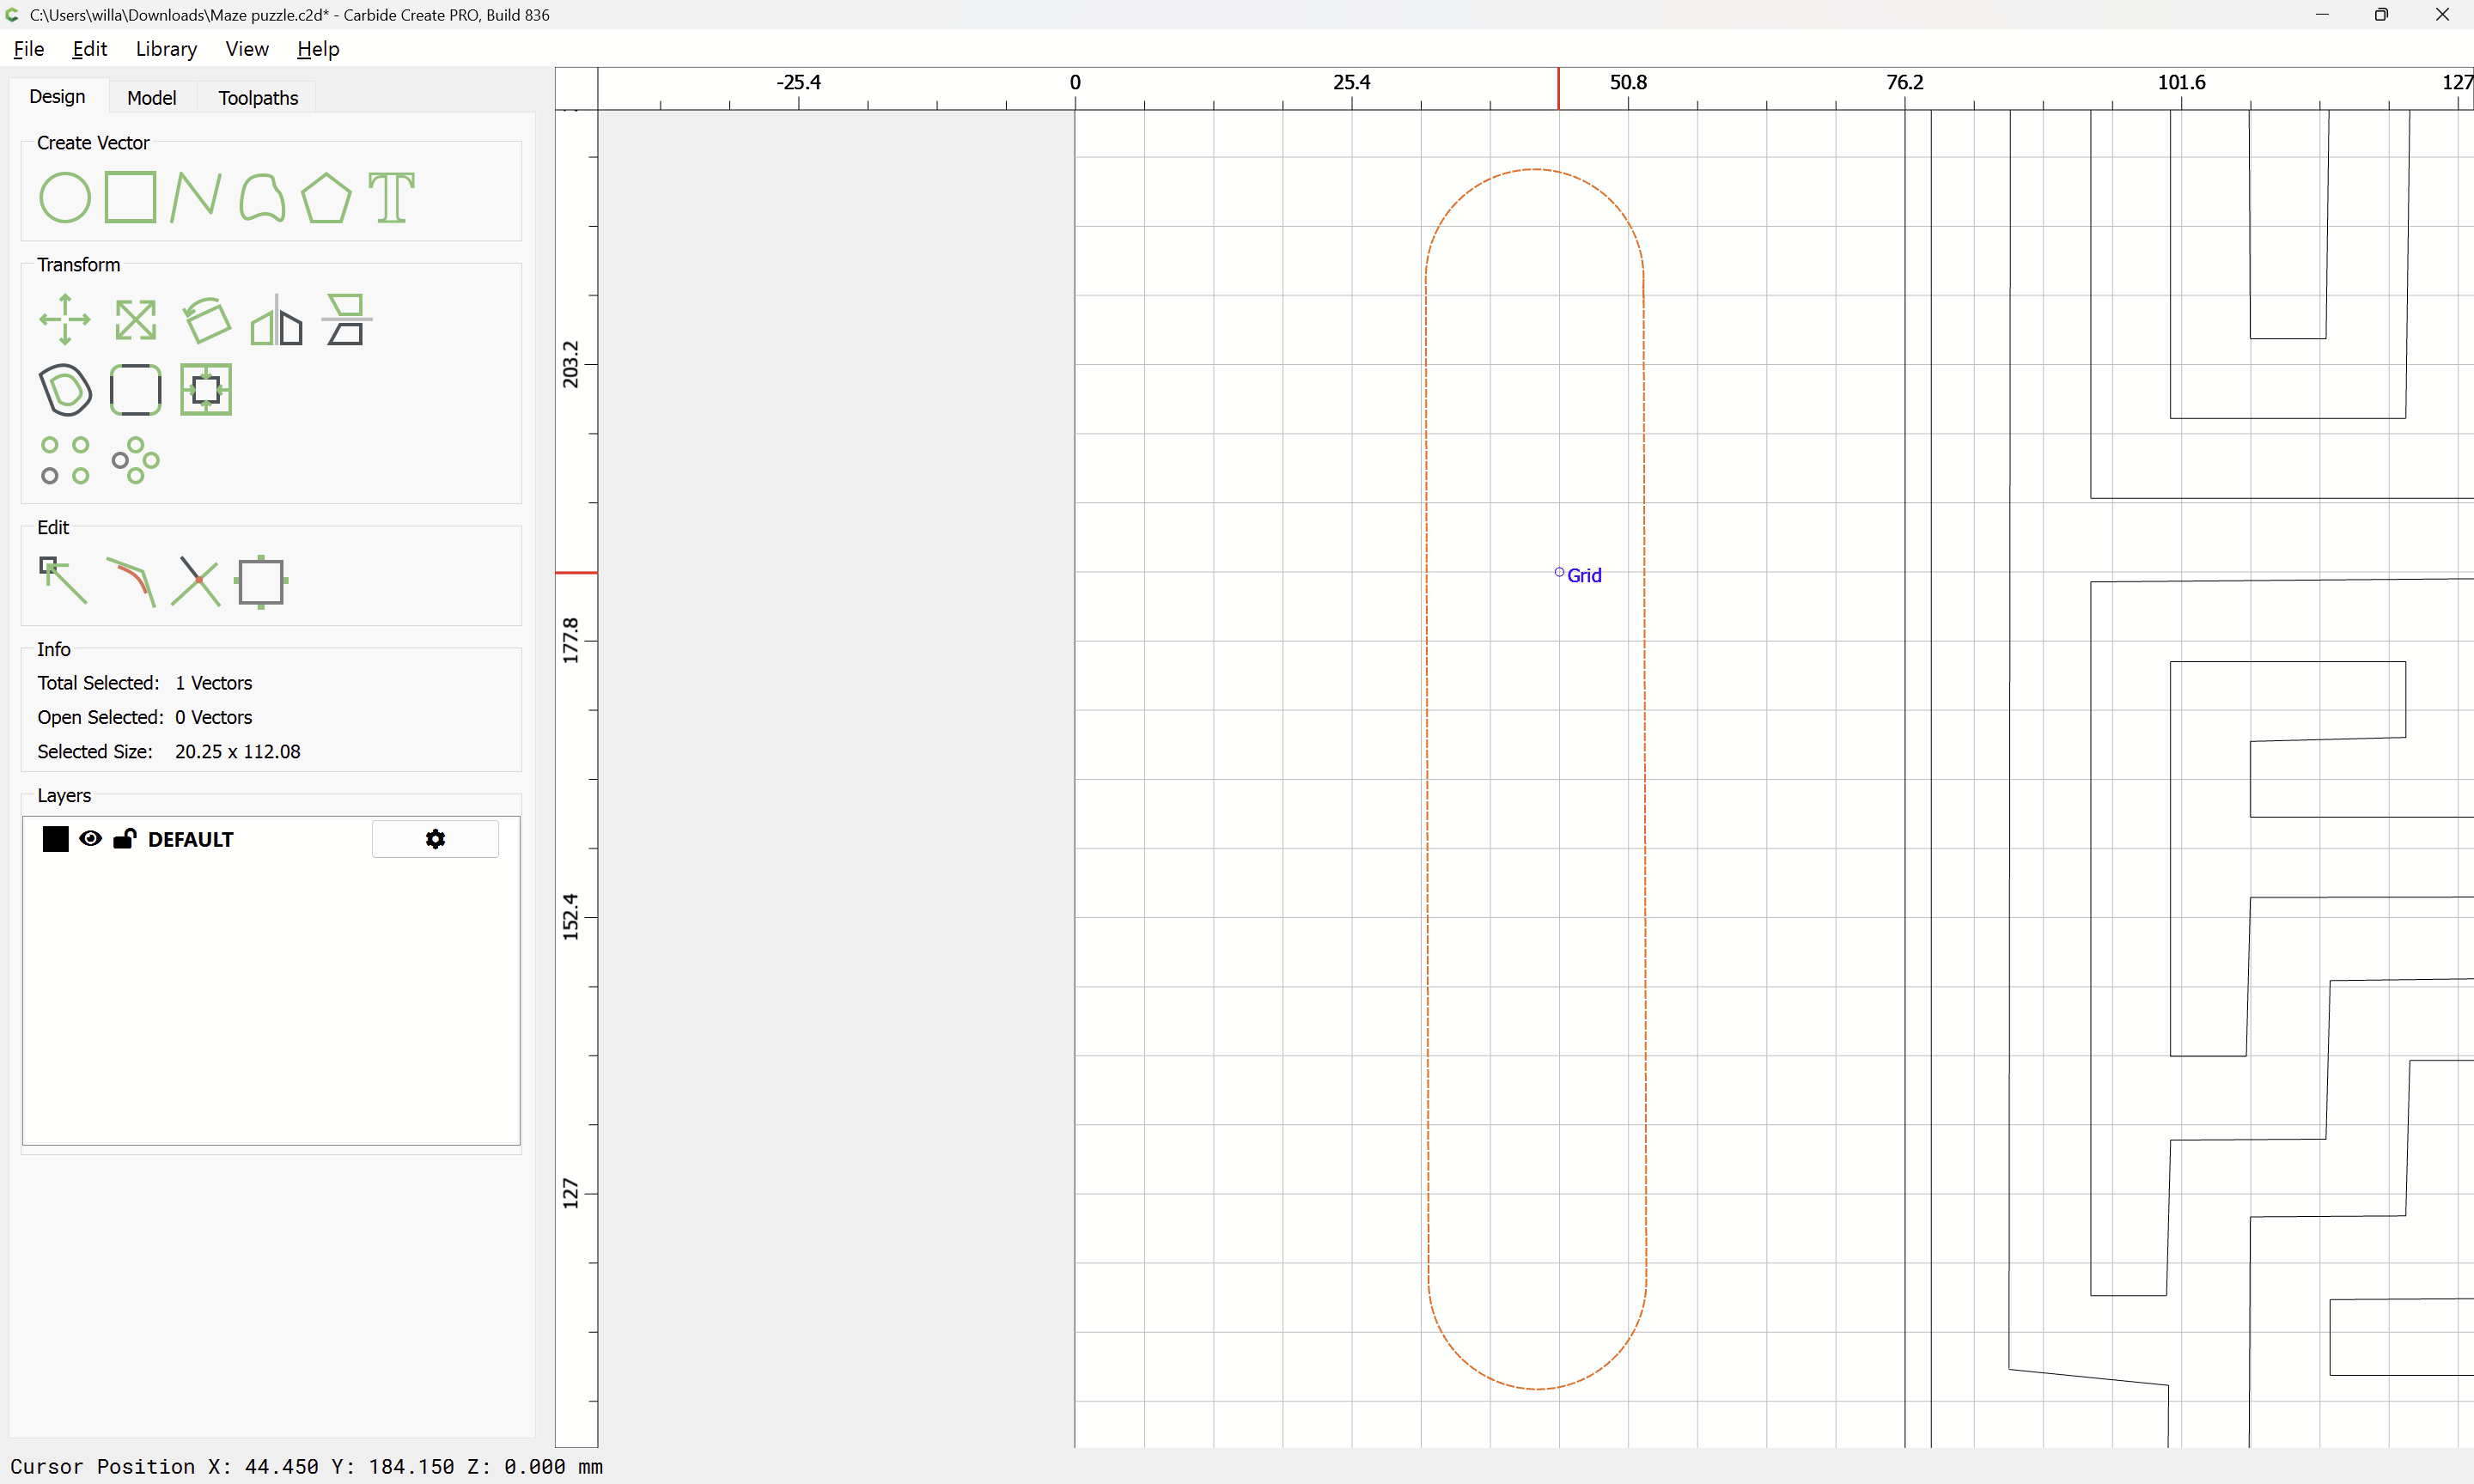Toggle visibility of DEFAULT layer
Viewport: 2474px width, 1484px height.
coord(90,839)
